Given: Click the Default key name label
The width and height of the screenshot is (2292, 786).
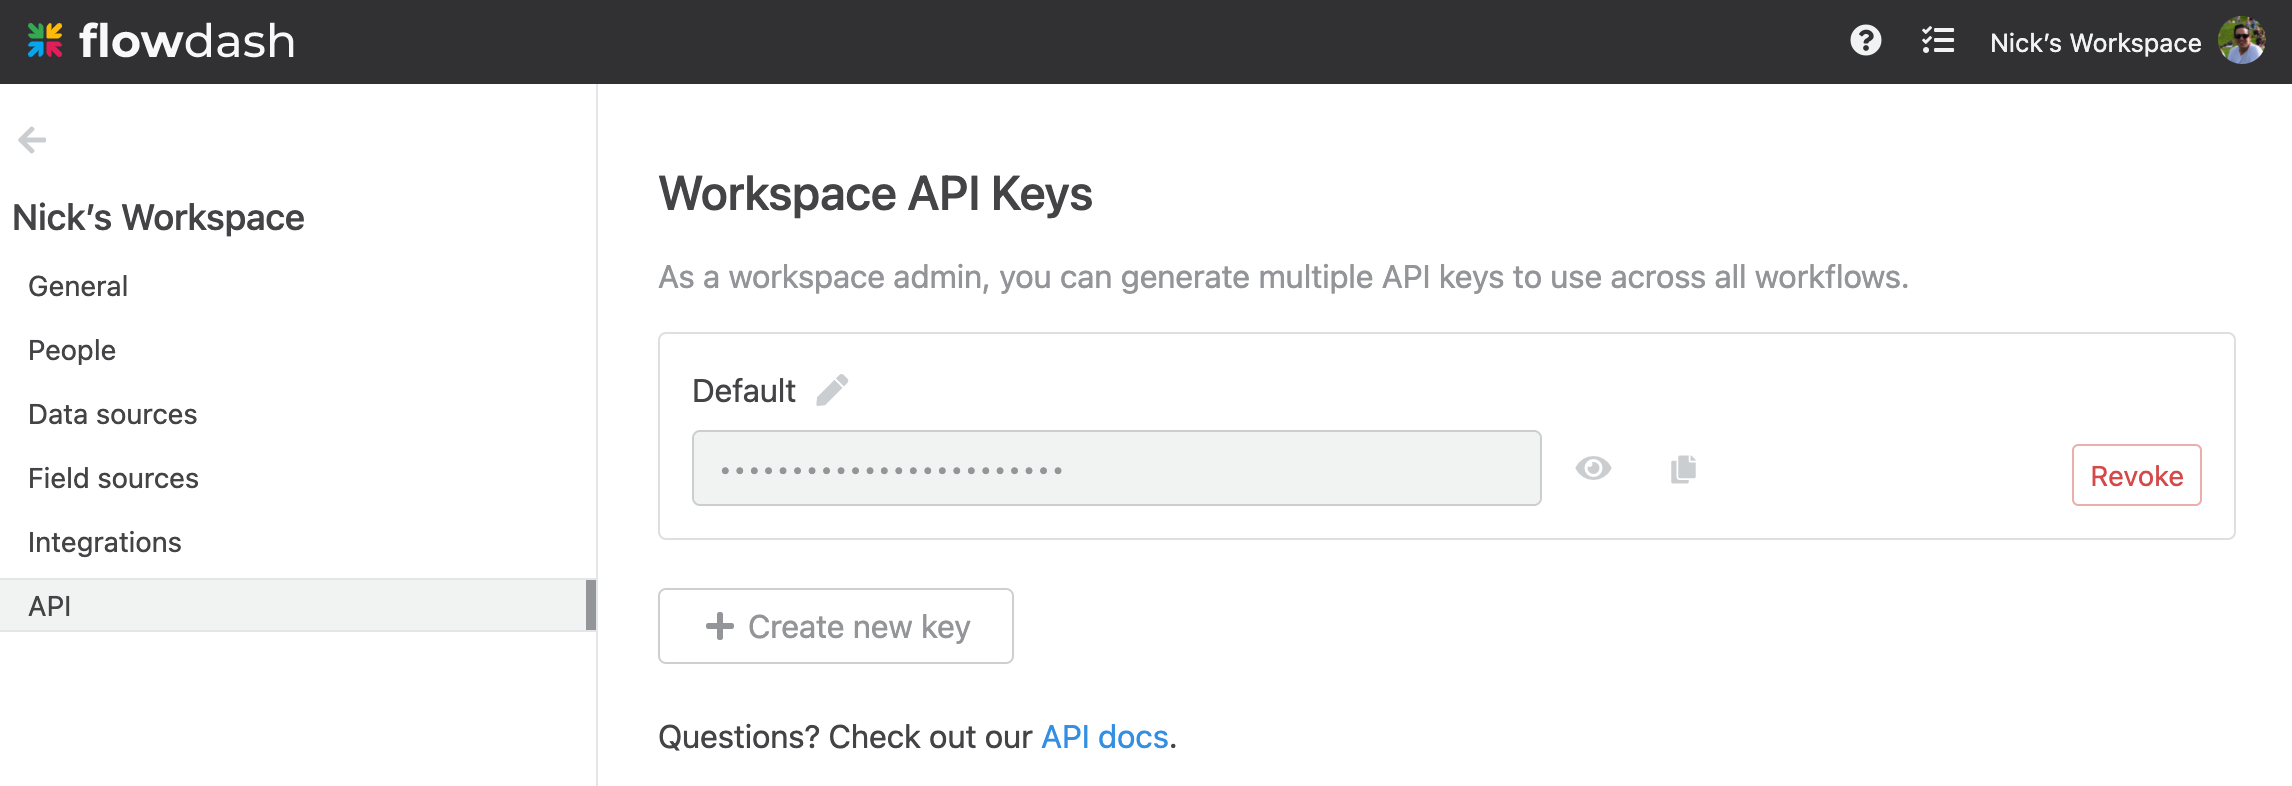Looking at the screenshot, I should click(744, 391).
